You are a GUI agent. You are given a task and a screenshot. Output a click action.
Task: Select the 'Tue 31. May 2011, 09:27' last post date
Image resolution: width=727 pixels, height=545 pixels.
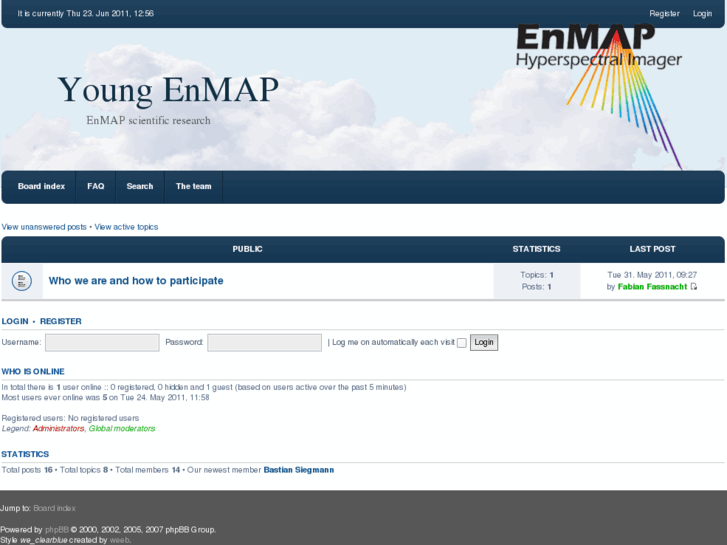[x=652, y=275]
